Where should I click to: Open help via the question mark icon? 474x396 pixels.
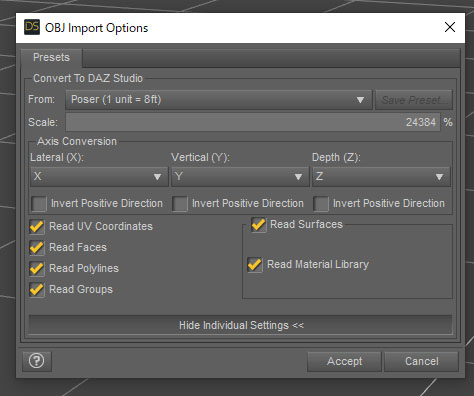coord(37,361)
